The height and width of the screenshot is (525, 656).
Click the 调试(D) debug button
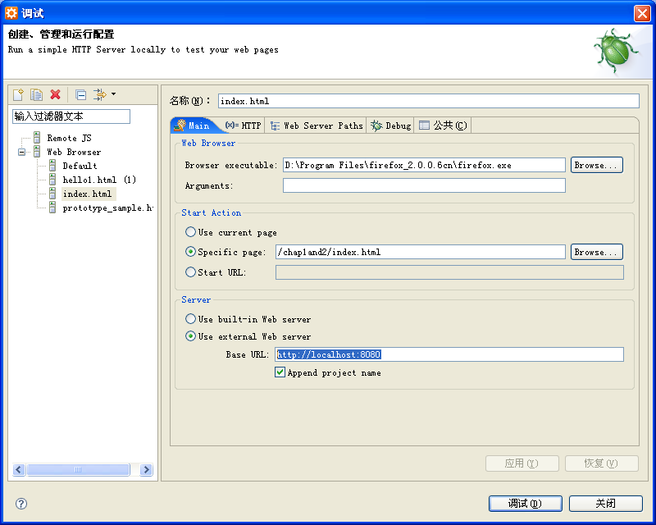[x=525, y=504]
